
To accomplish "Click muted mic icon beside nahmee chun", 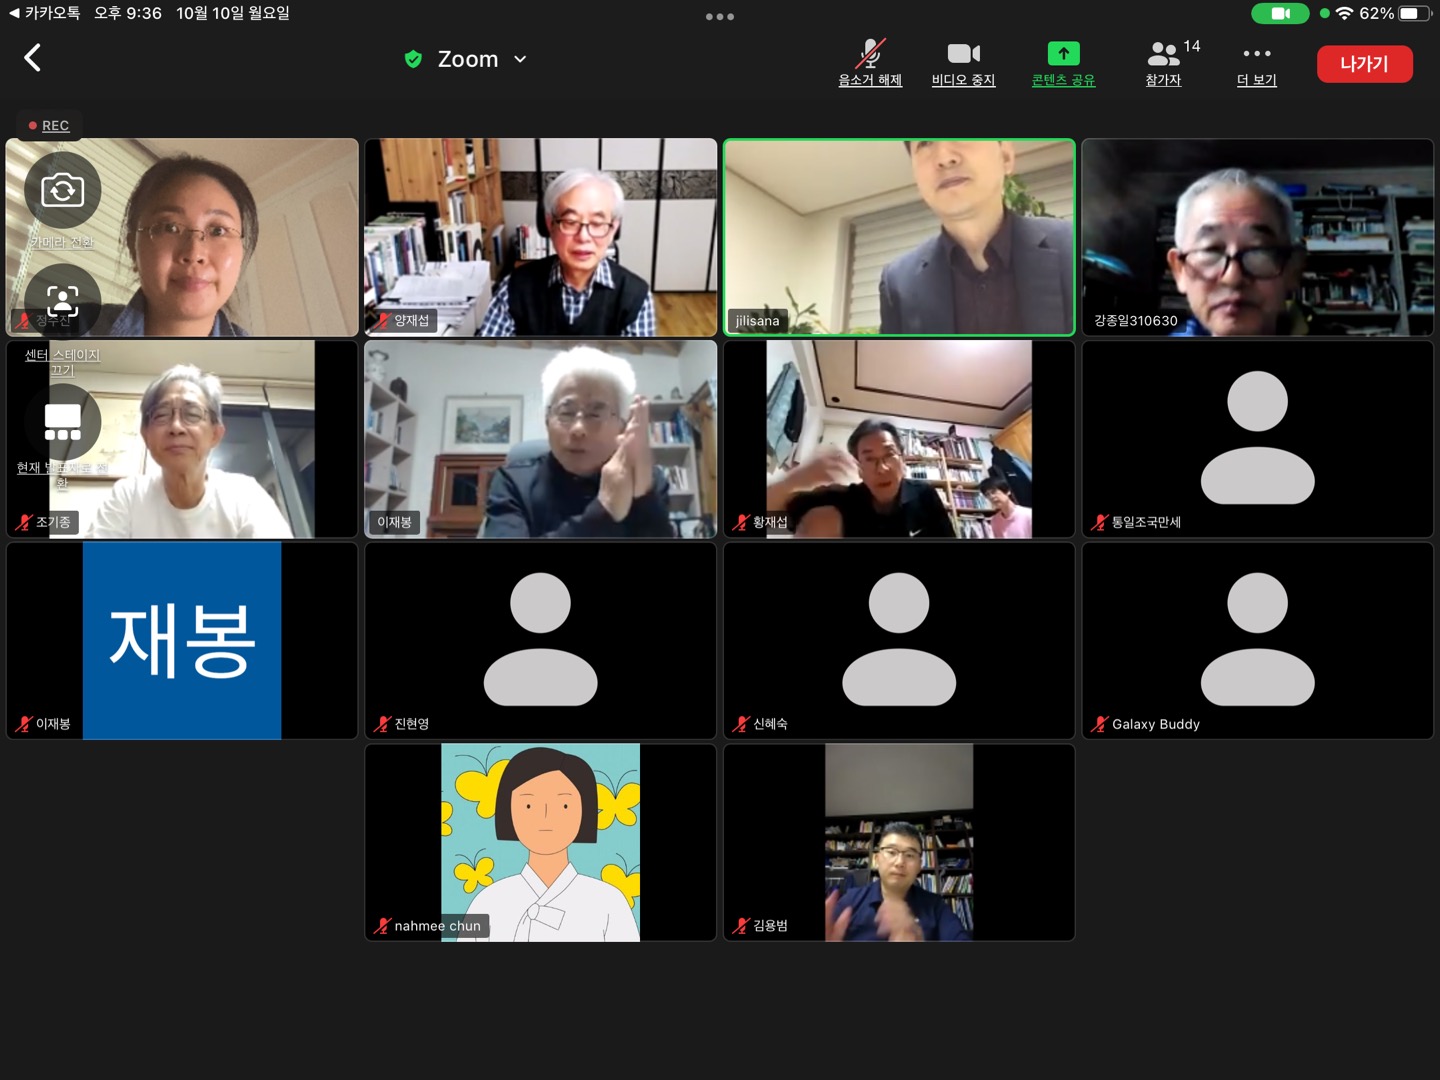I will (x=383, y=926).
